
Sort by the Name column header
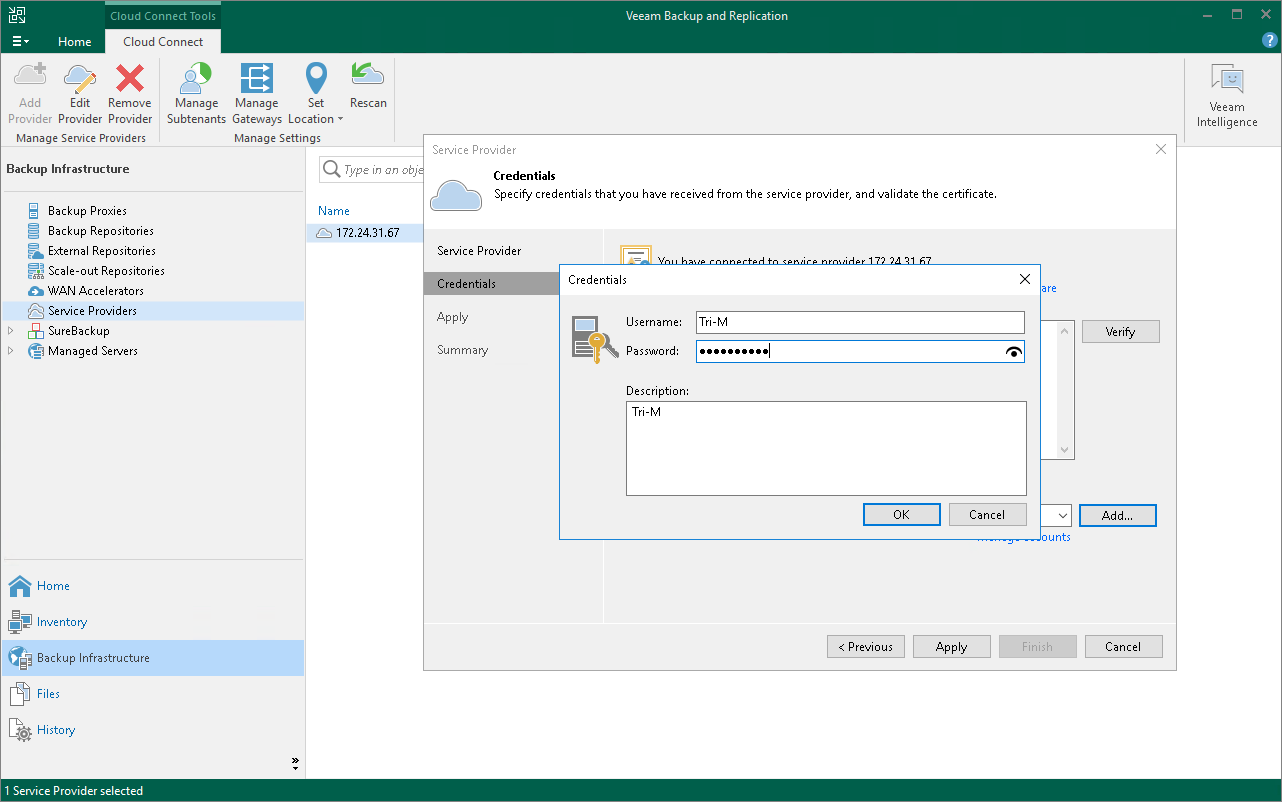[x=334, y=211]
